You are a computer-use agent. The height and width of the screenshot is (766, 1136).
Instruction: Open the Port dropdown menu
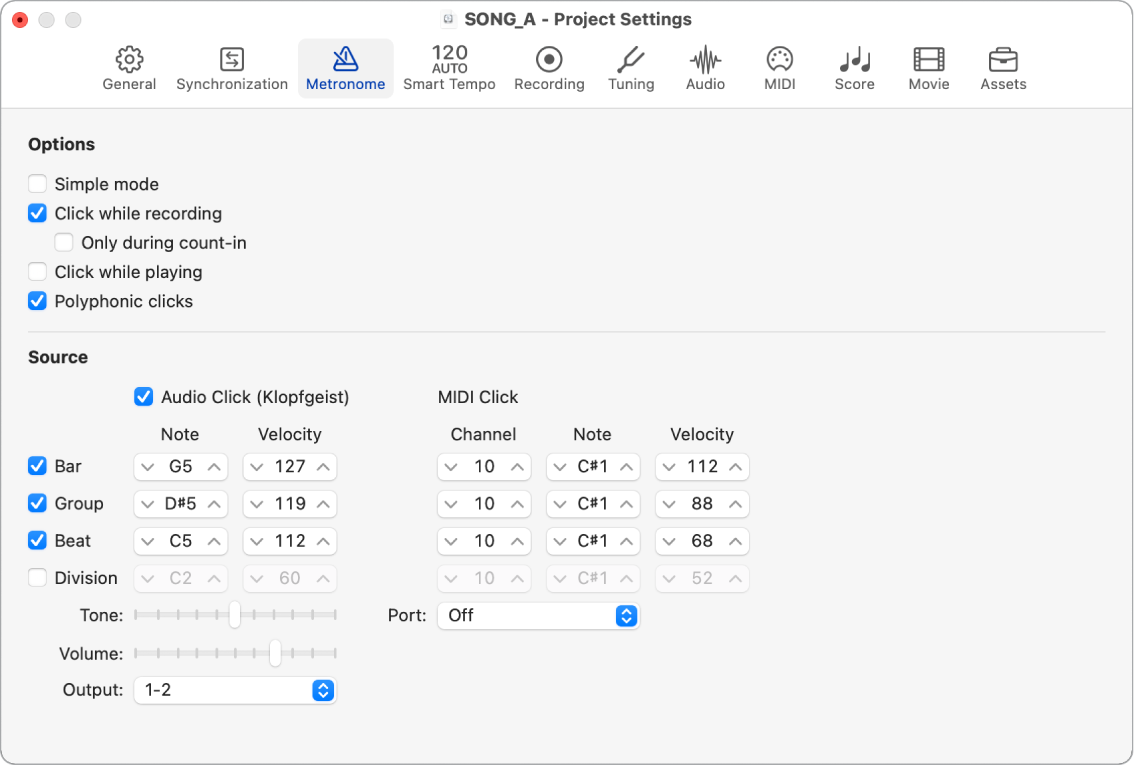click(x=538, y=615)
